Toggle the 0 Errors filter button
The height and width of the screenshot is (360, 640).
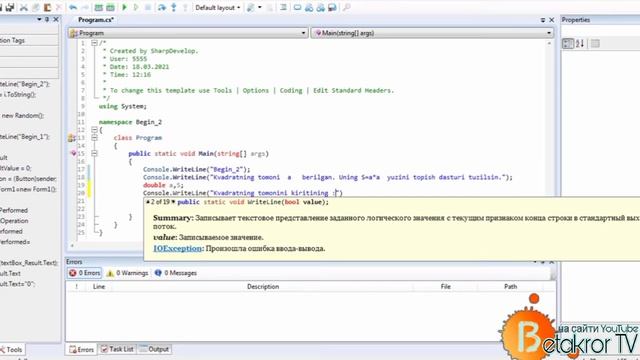pos(84,273)
